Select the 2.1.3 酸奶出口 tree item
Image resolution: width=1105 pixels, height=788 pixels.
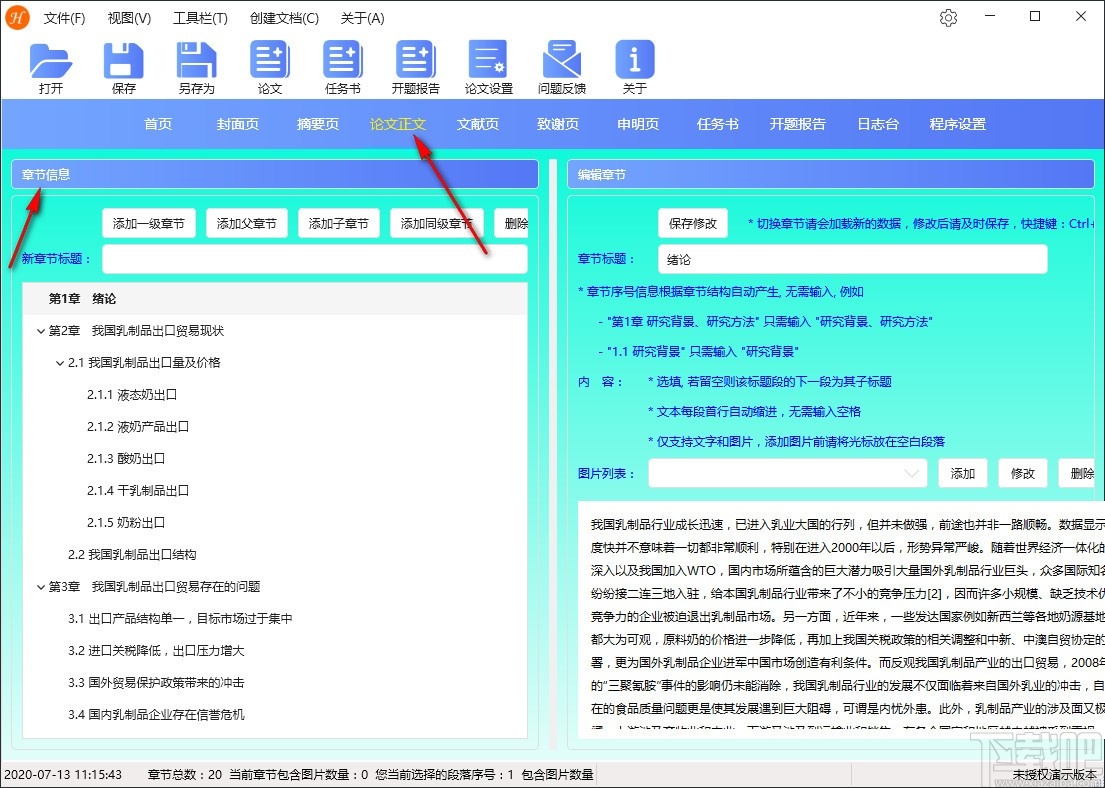click(125, 458)
